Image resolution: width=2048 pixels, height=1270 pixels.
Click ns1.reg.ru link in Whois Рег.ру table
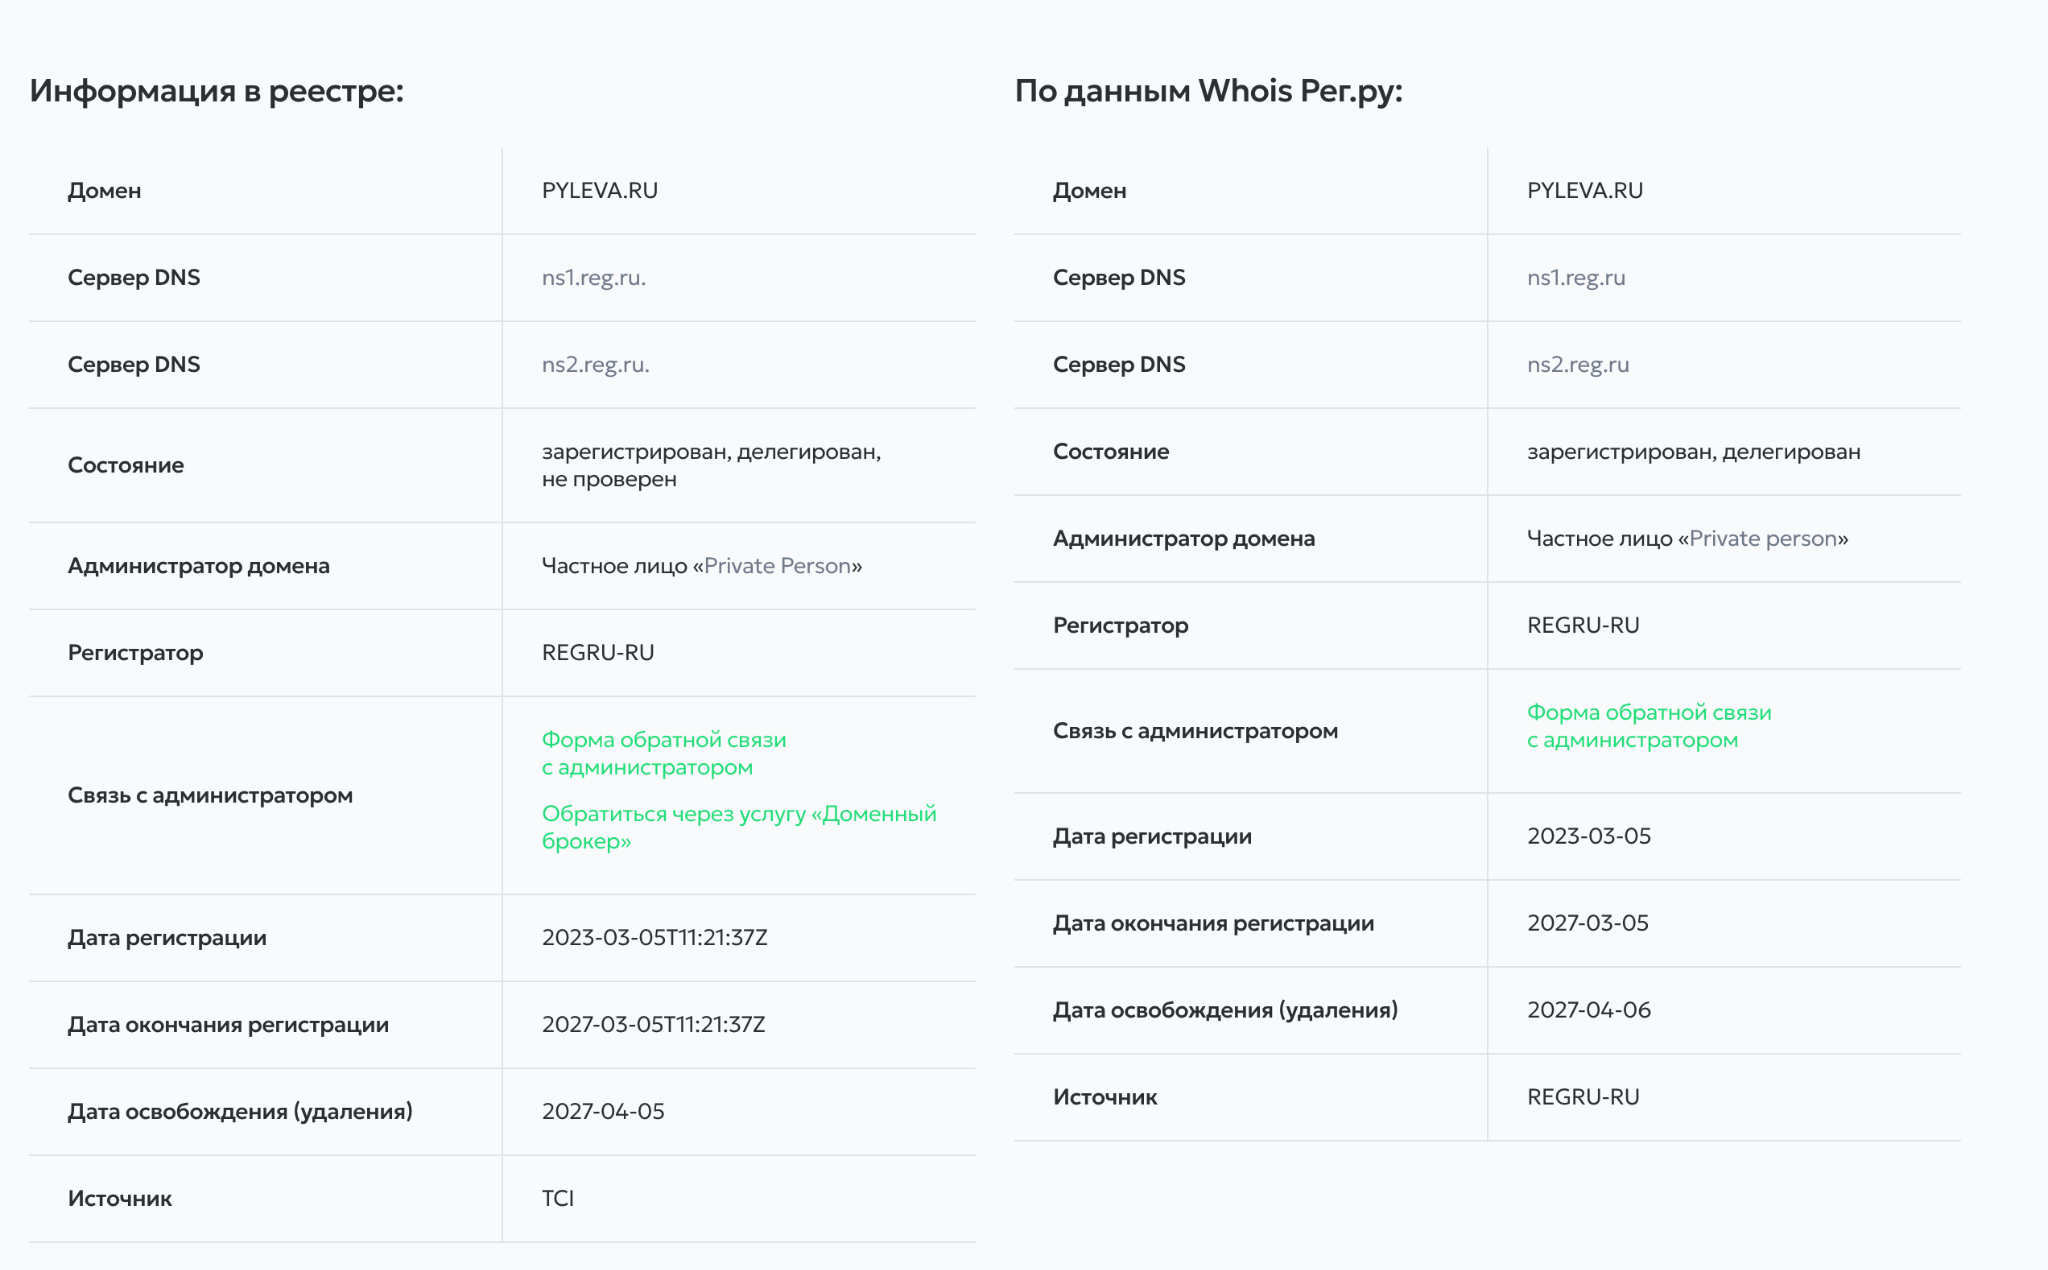pyautogui.click(x=1575, y=278)
